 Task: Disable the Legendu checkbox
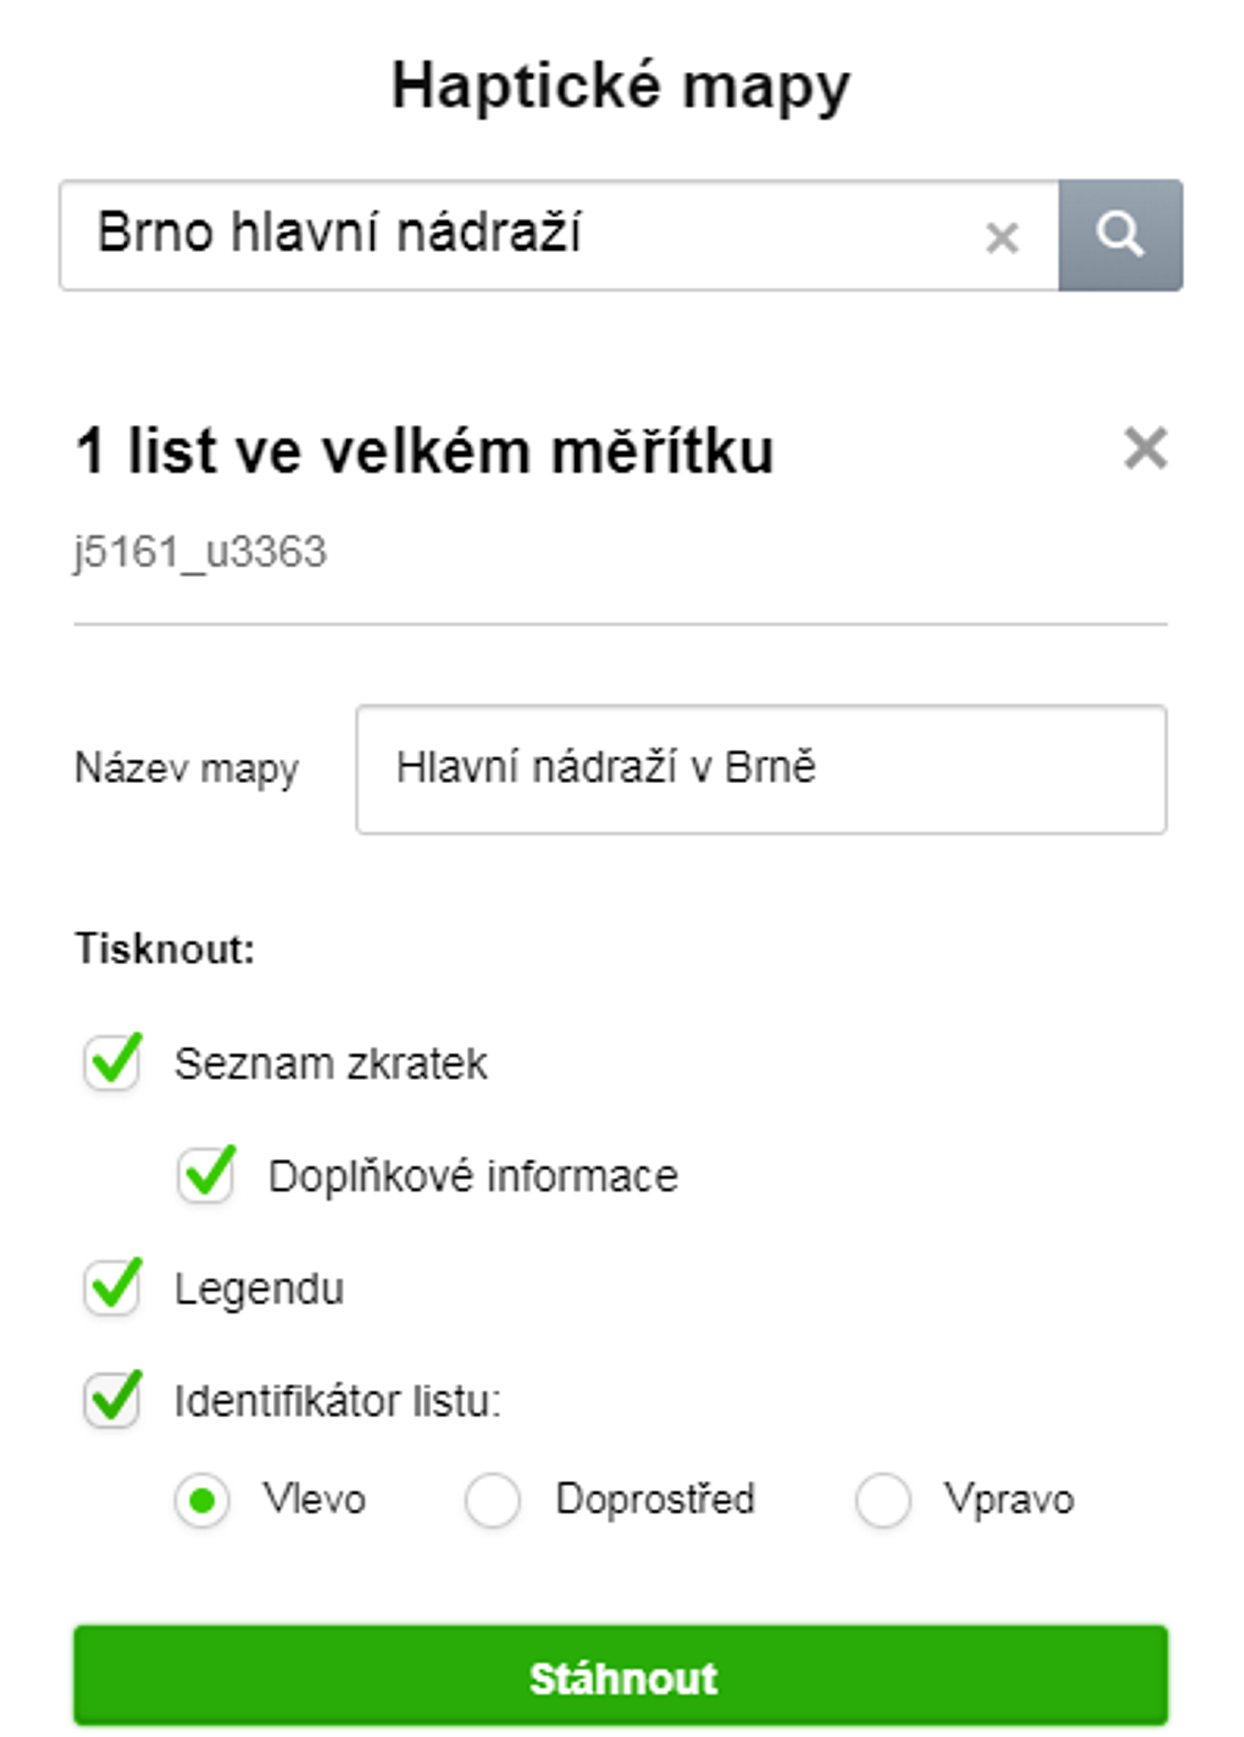pyautogui.click(x=113, y=1287)
